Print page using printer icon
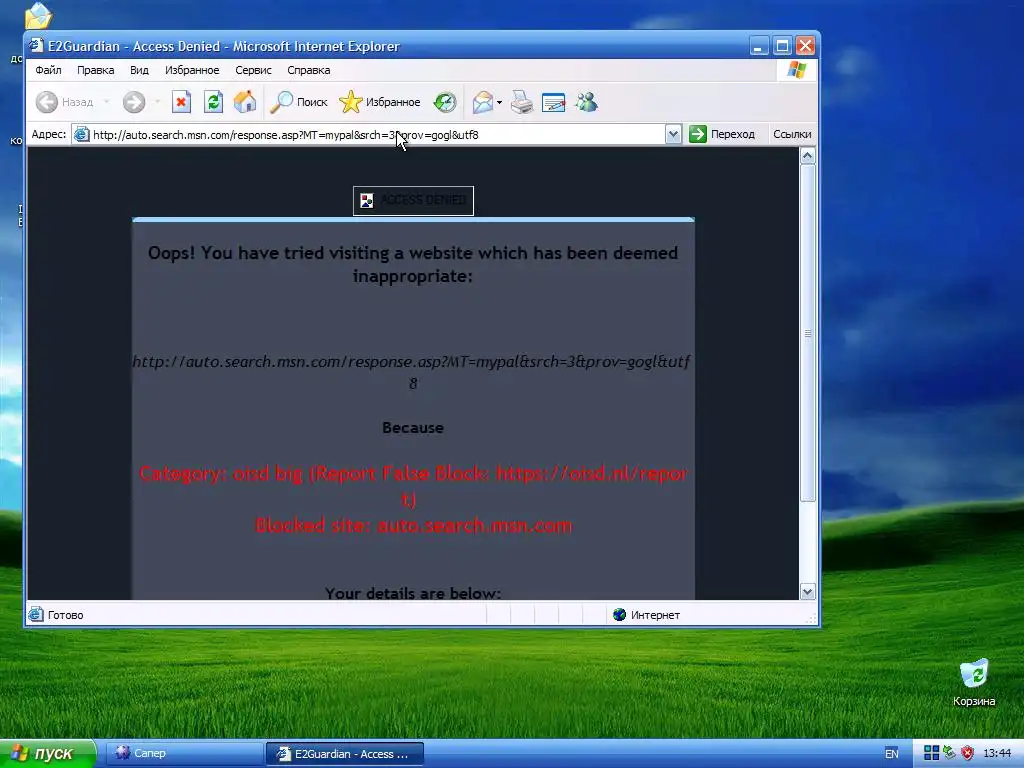This screenshot has width=1024, height=768. (x=522, y=102)
